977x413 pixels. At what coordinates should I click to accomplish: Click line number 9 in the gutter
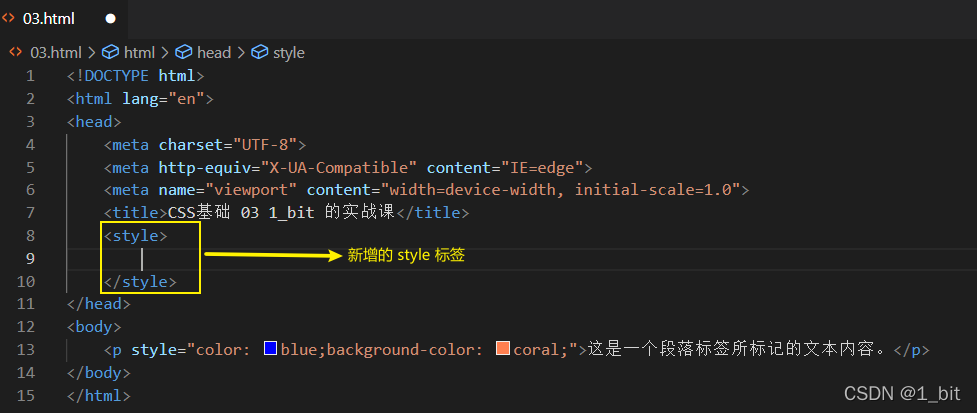pos(30,259)
